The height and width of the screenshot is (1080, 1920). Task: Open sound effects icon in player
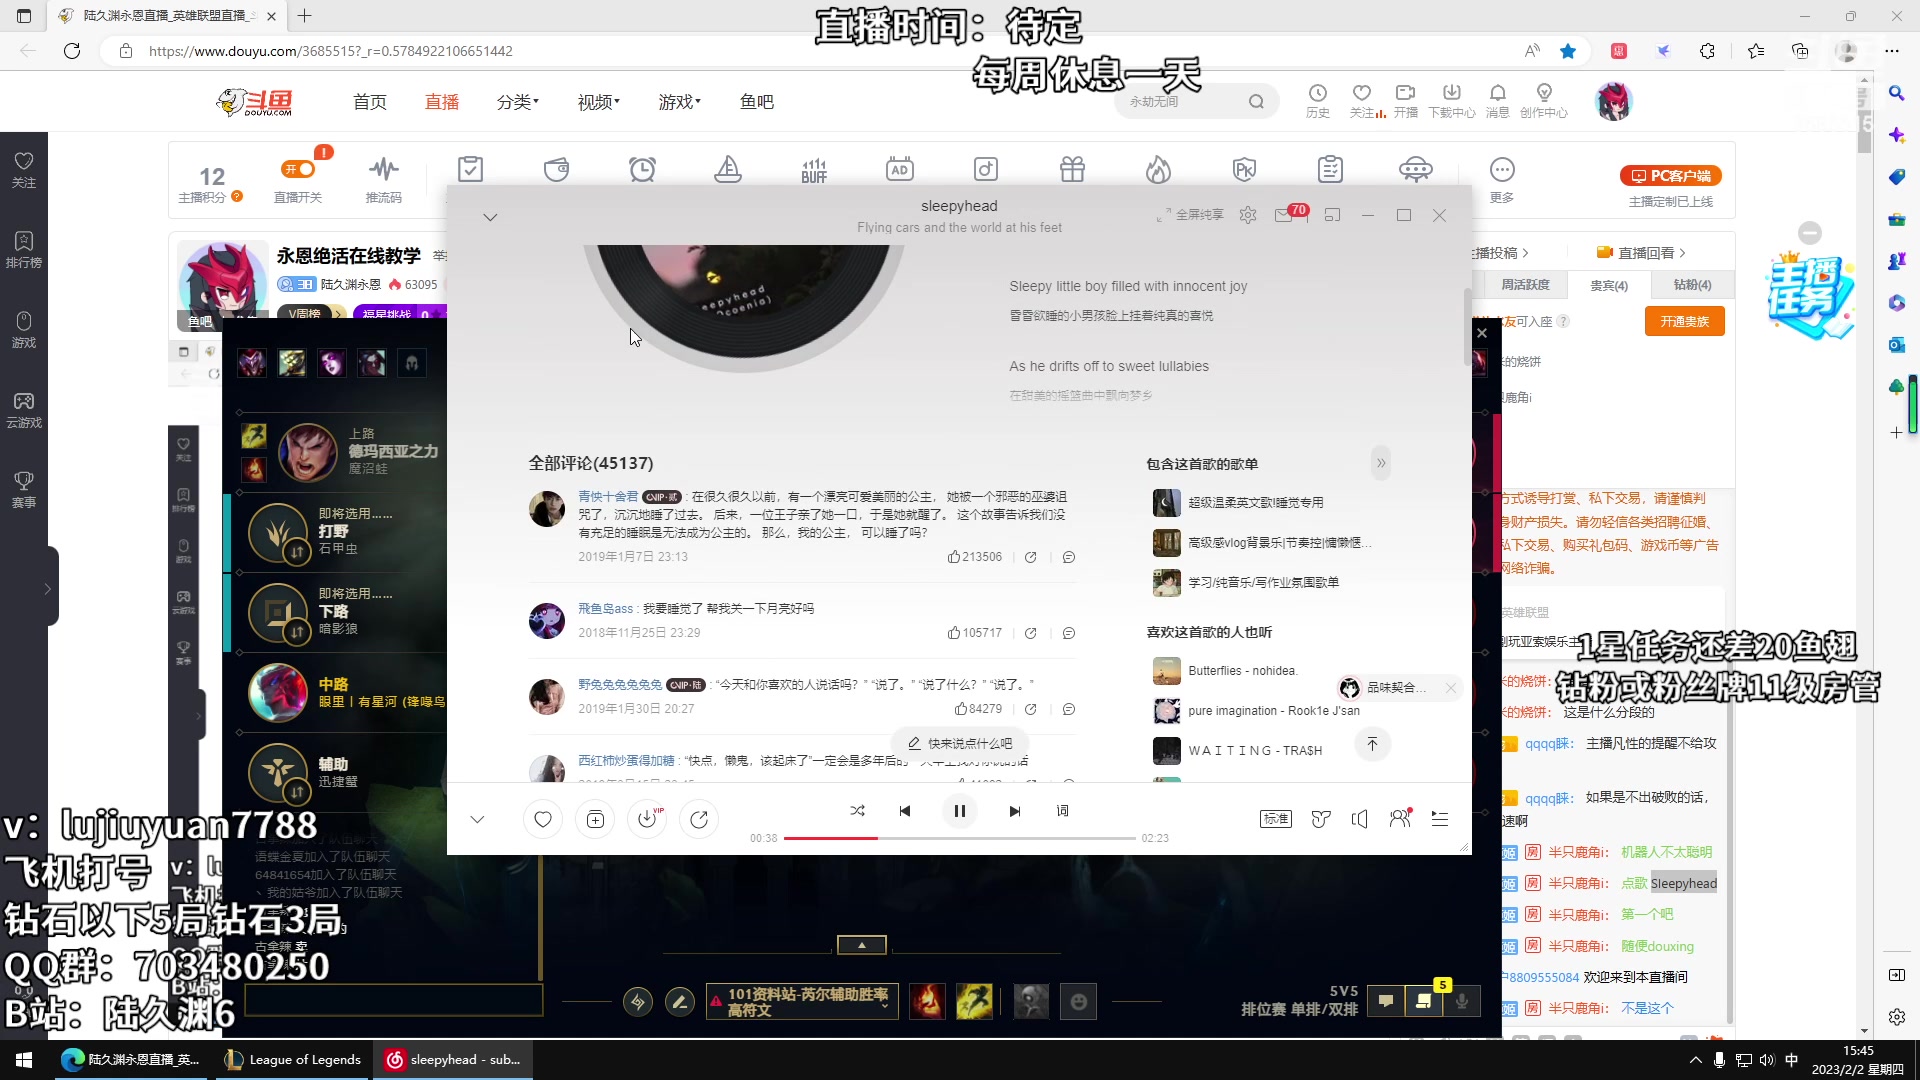[x=1321, y=819]
